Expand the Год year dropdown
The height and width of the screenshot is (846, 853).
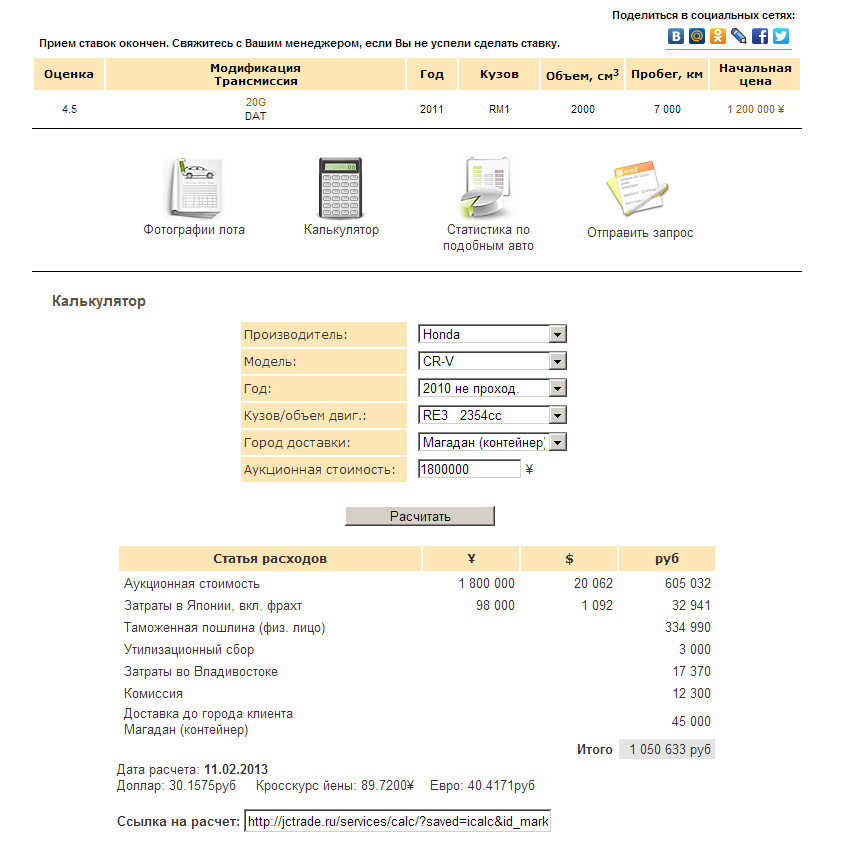558,388
